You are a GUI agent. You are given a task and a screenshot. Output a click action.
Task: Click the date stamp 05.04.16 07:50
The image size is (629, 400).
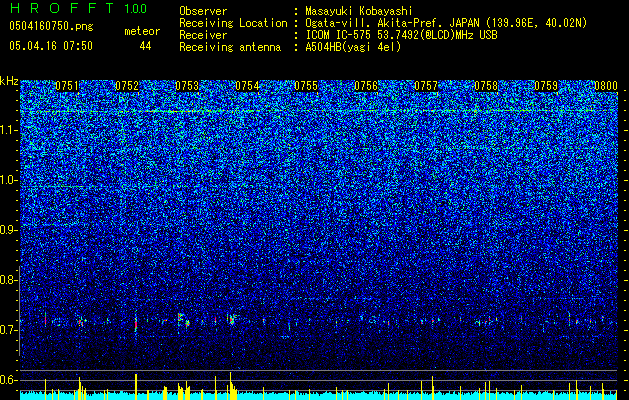coord(51,46)
